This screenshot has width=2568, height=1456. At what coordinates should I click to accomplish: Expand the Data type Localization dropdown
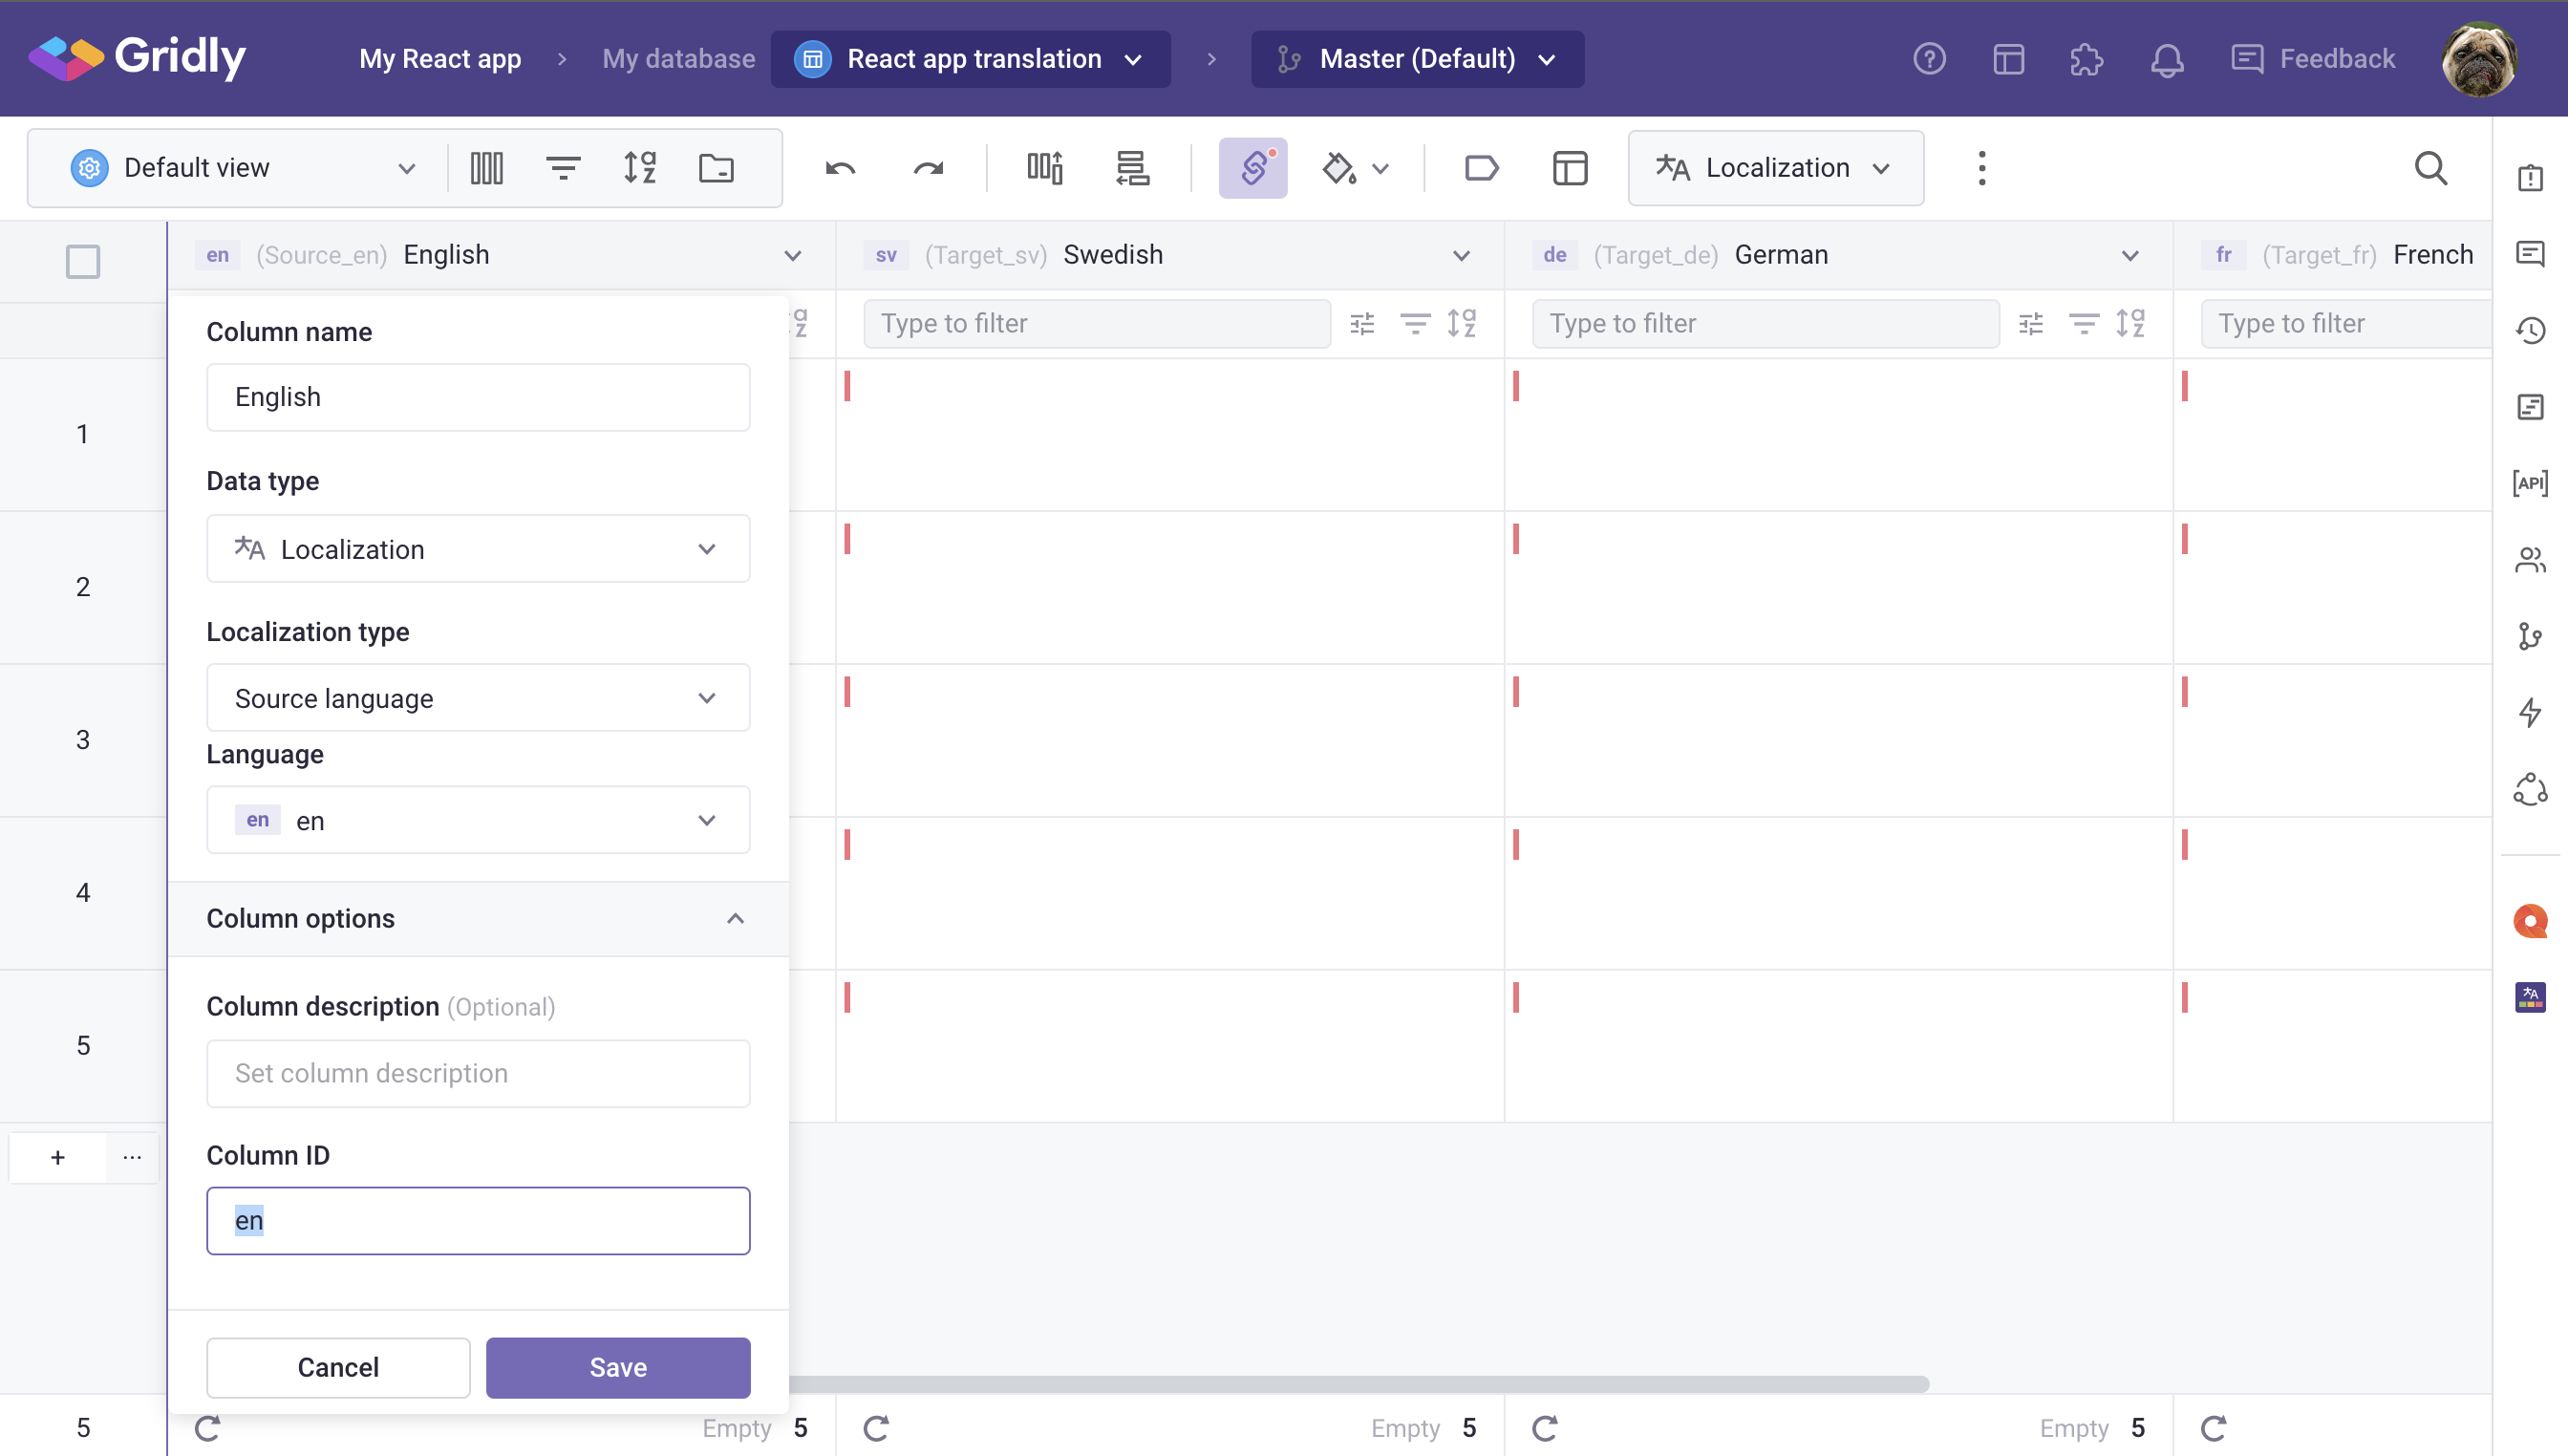[478, 549]
